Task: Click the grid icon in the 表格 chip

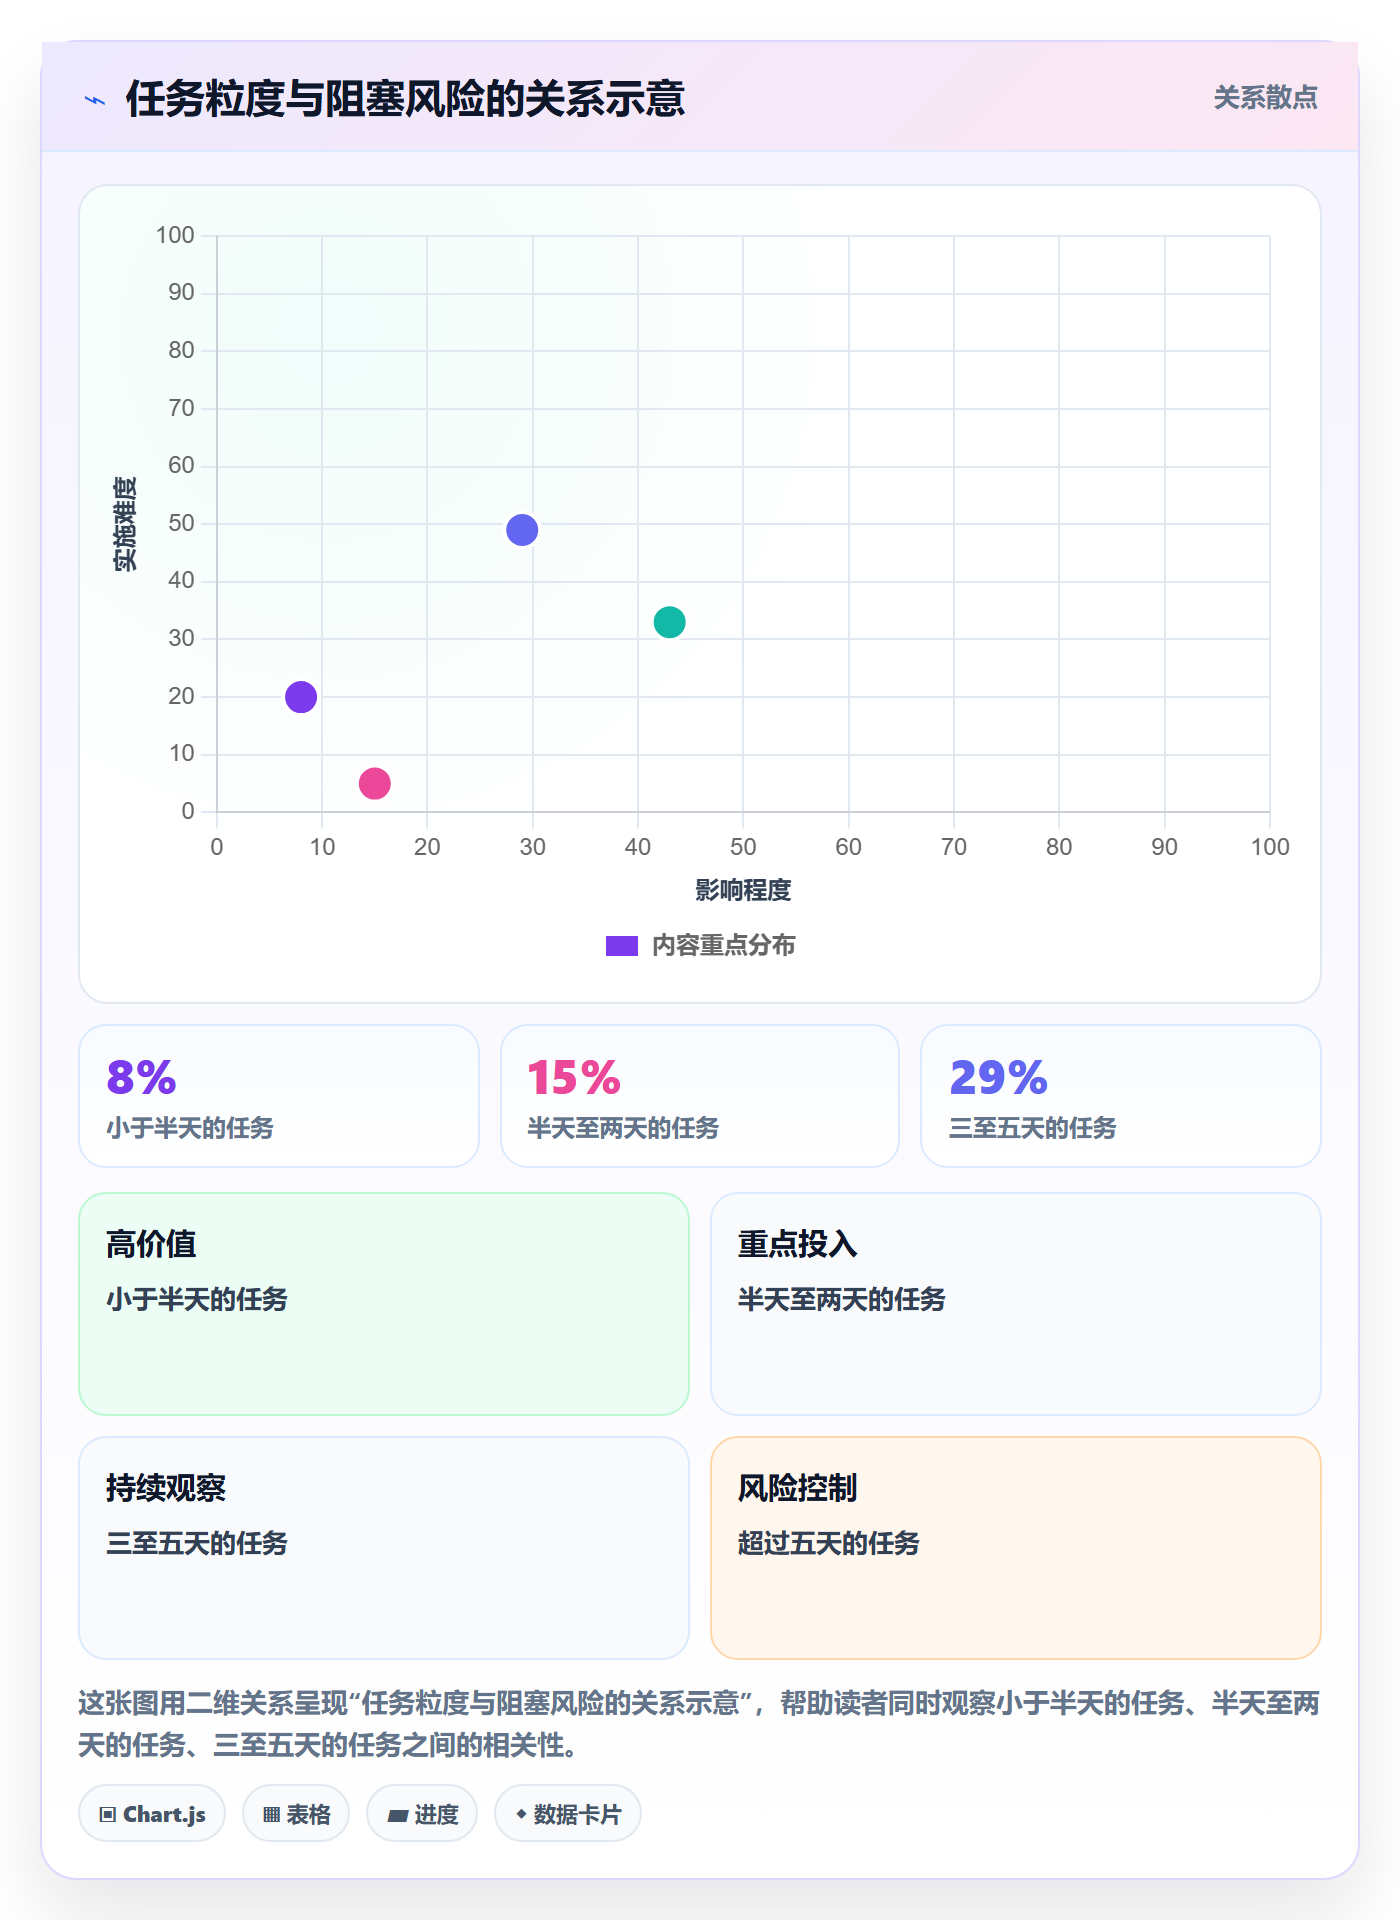Action: 271,1815
